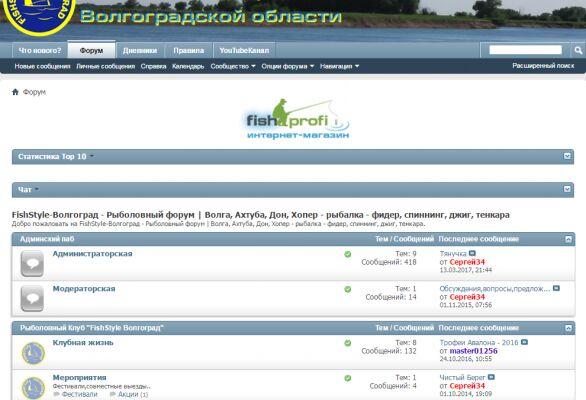This screenshot has height=400, width=586.
Task: Open the Правила tab
Action: click(x=188, y=50)
